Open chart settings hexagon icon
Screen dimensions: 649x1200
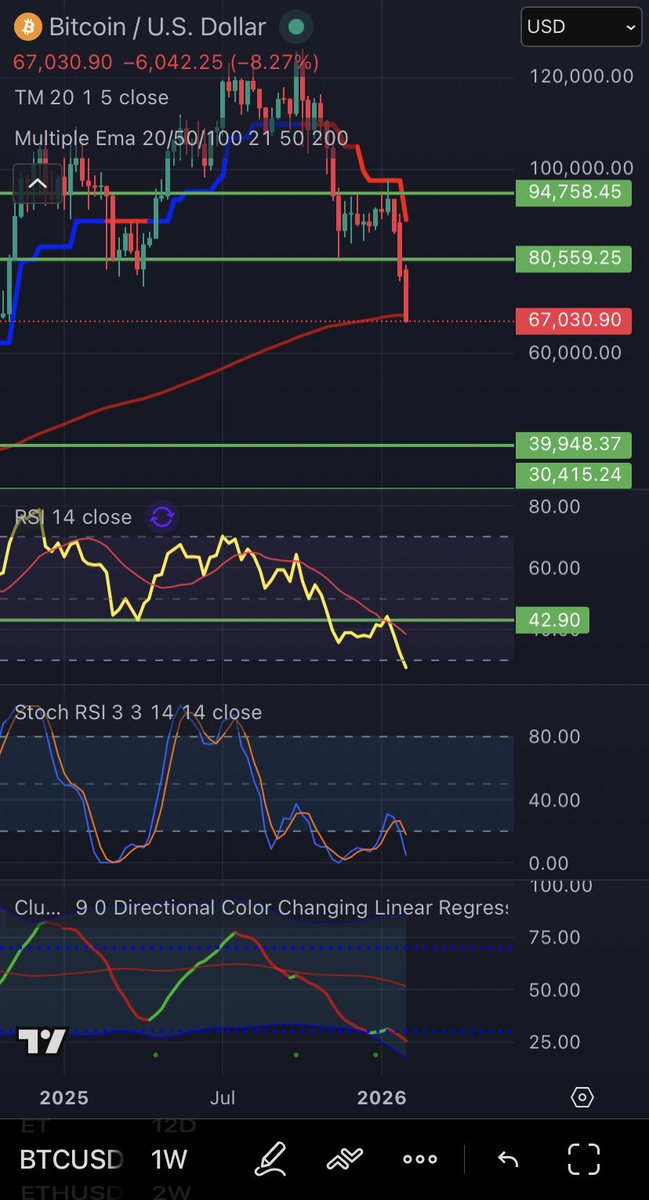[582, 1097]
